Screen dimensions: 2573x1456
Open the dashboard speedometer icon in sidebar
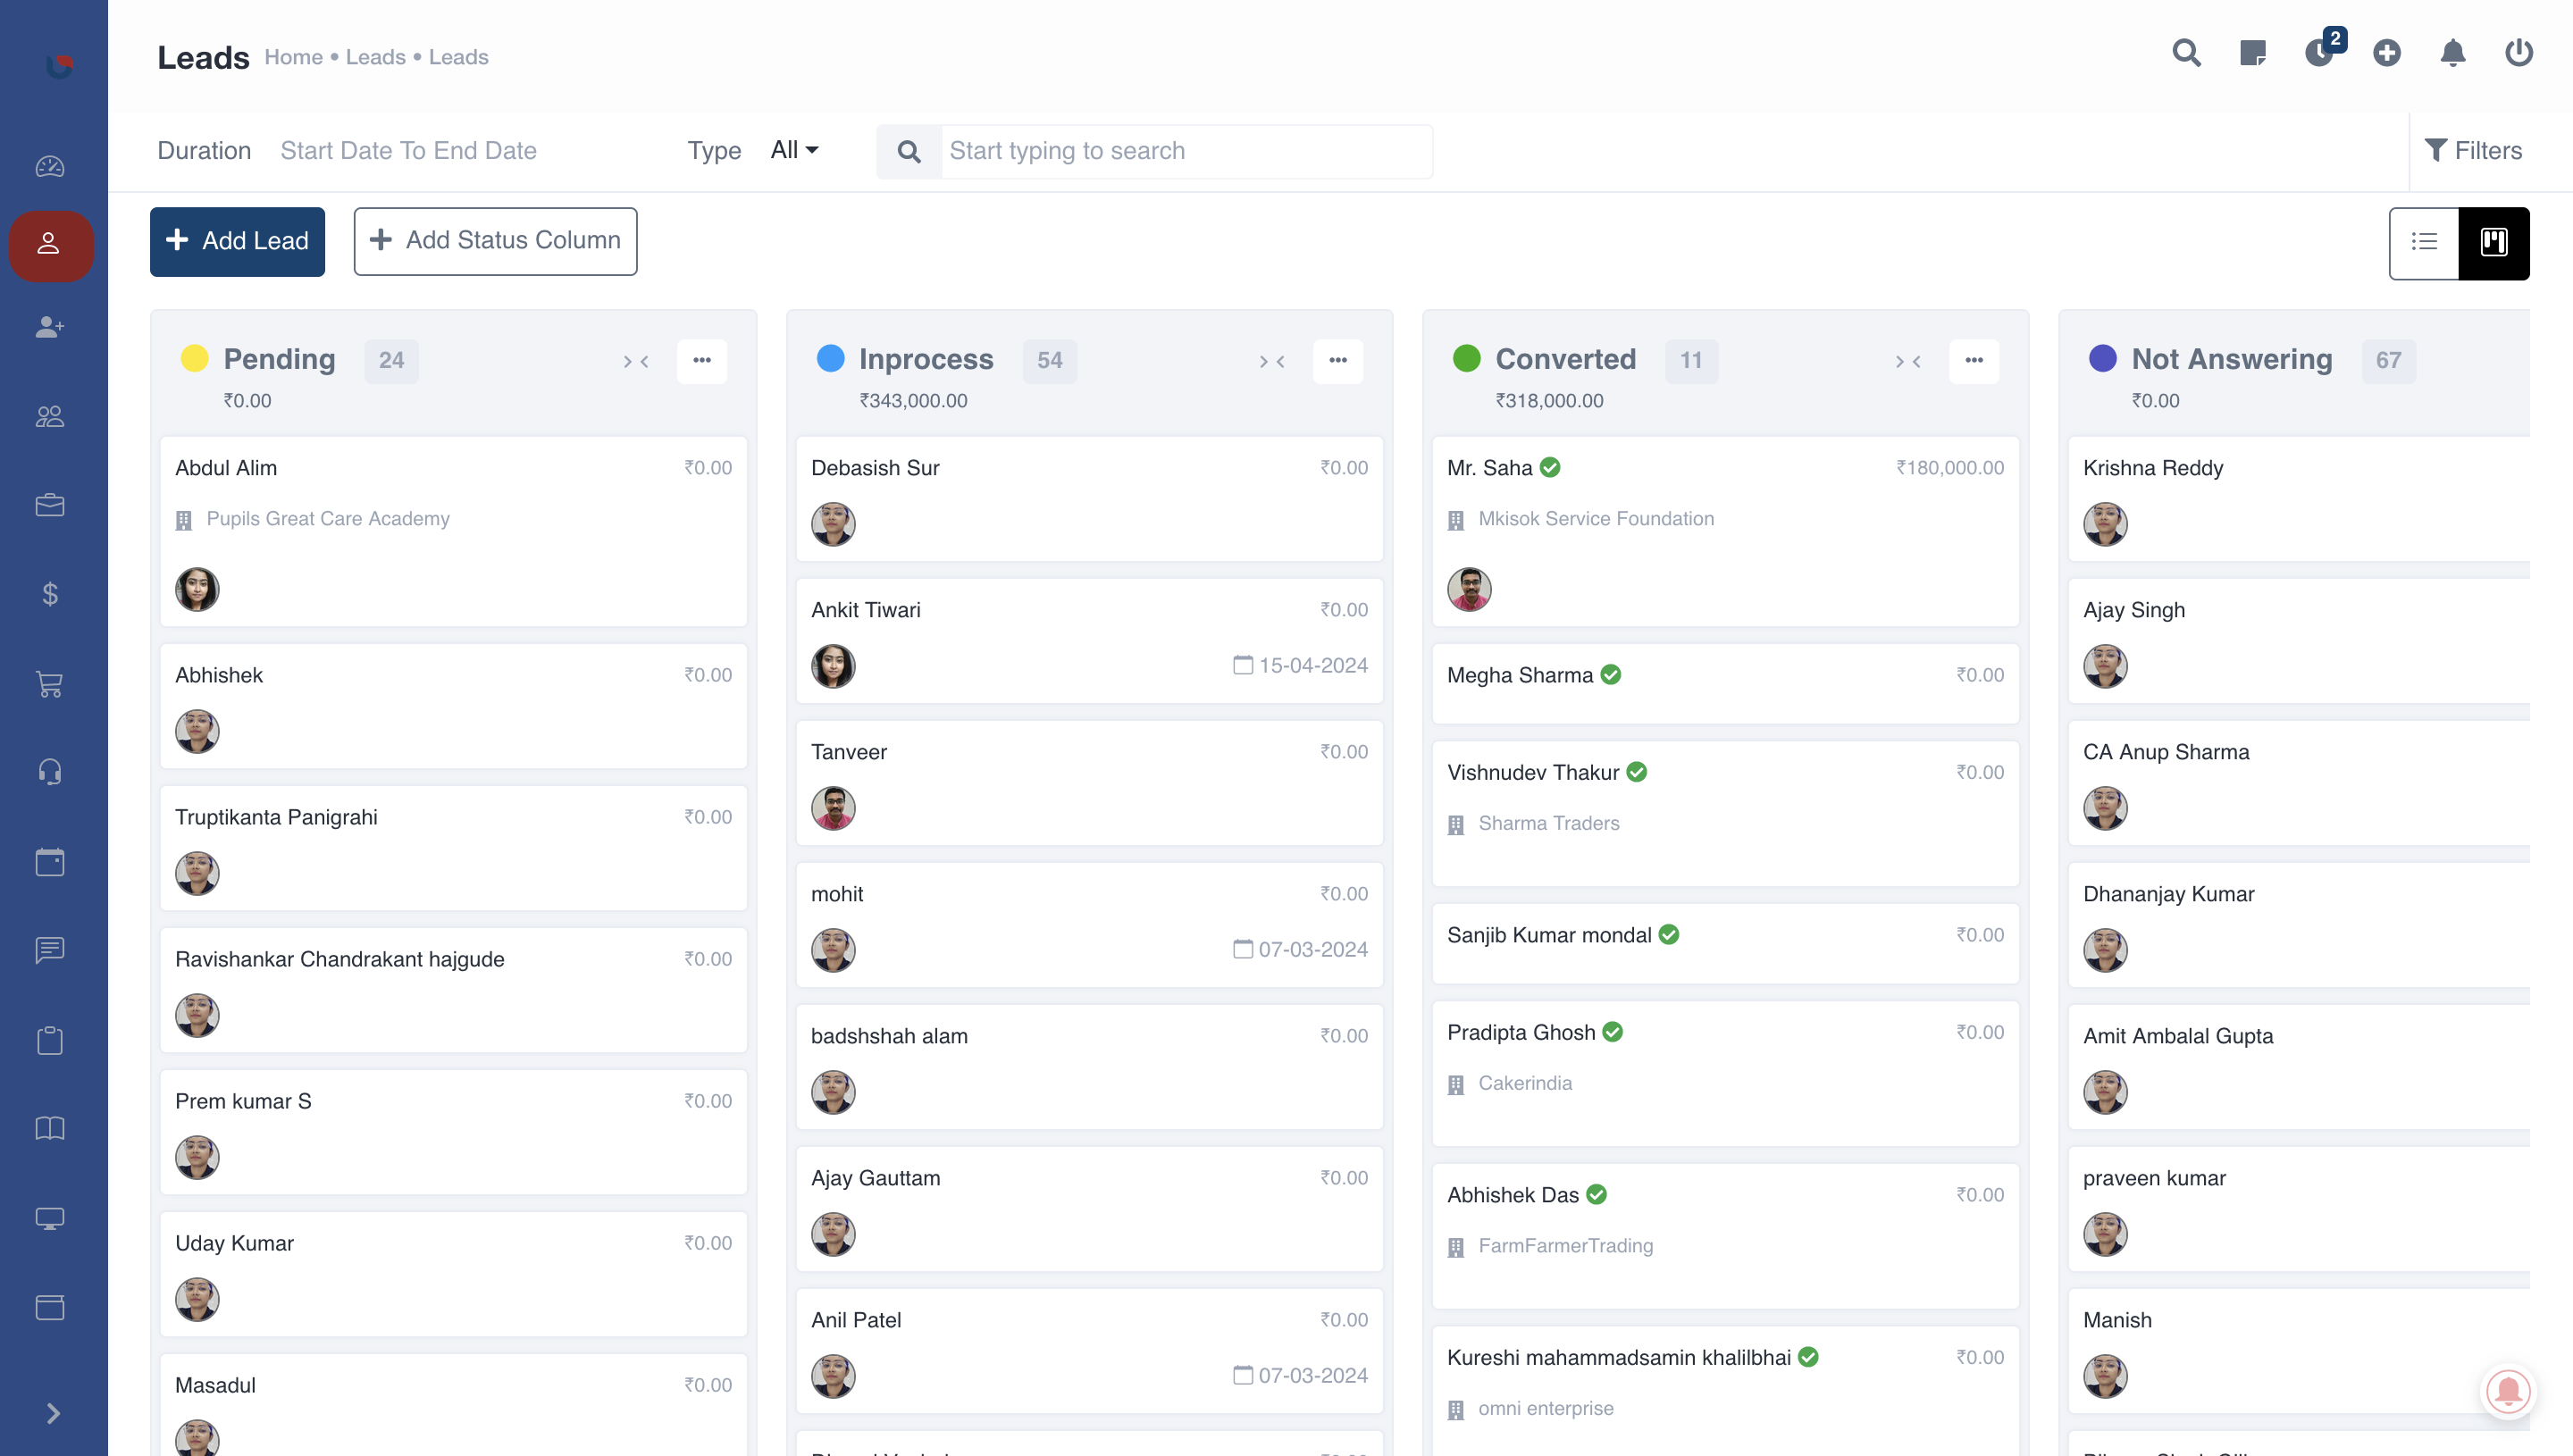click(x=50, y=167)
